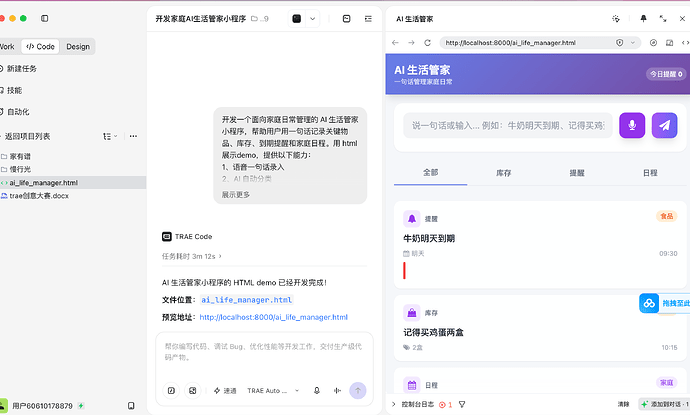Open the localhost:8000 preview link in chat
This screenshot has width=690, height=415.
(273, 317)
